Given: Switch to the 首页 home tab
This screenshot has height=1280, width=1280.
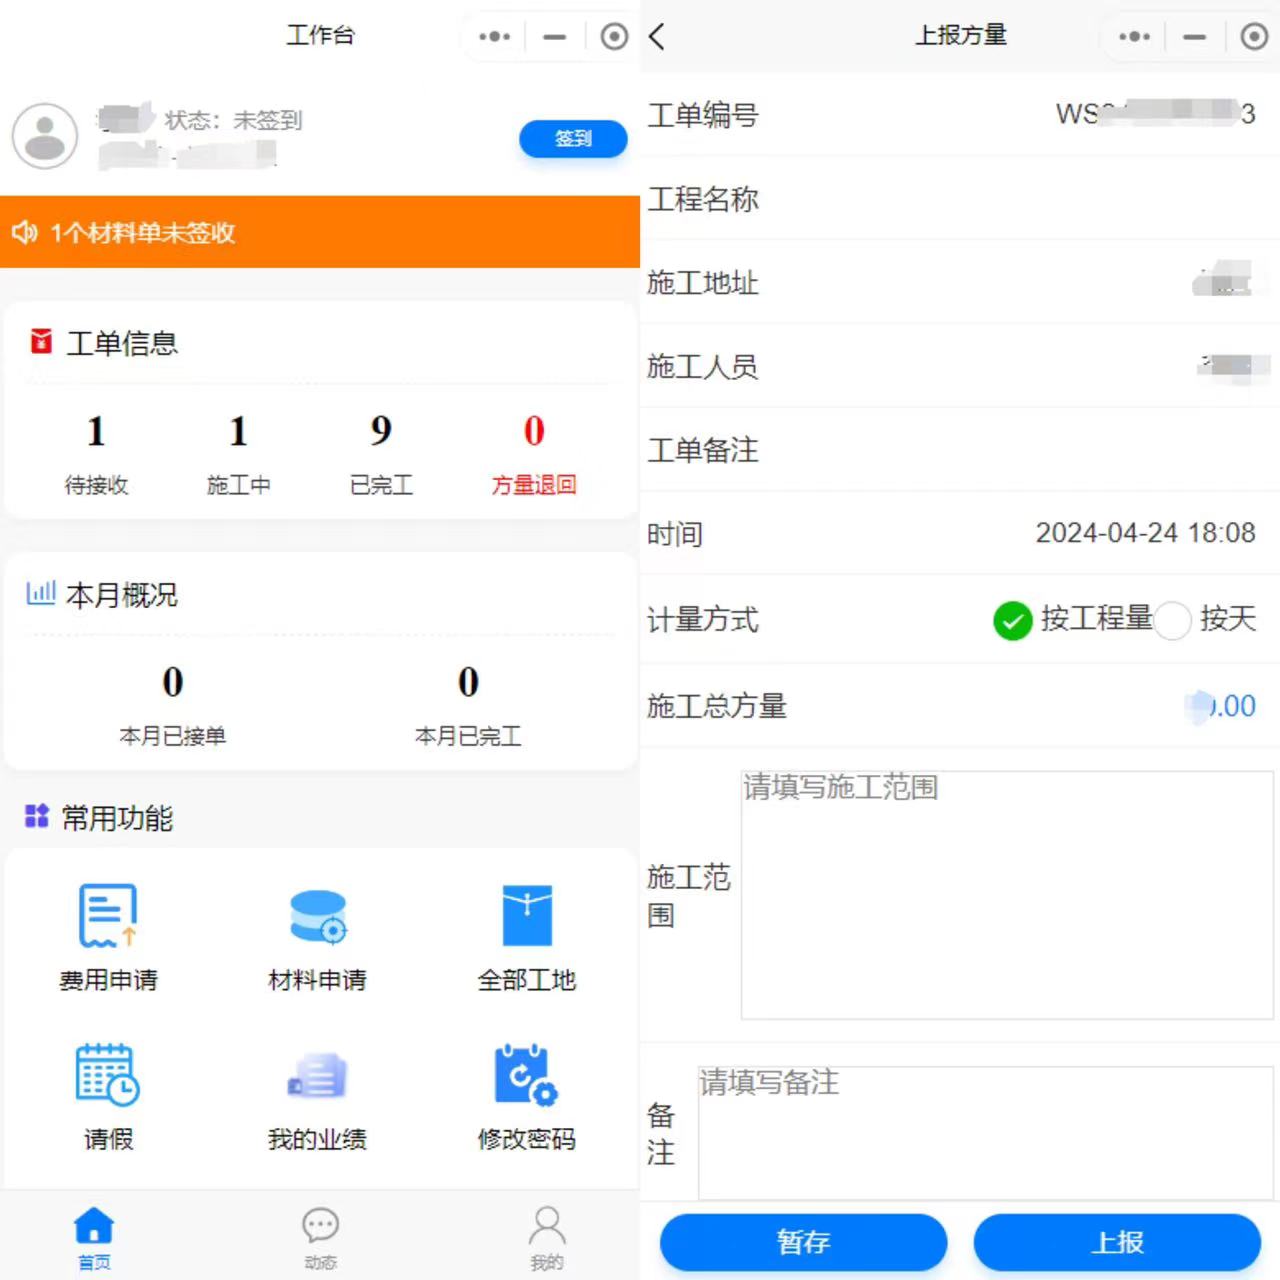Looking at the screenshot, I should pos(94,1237).
